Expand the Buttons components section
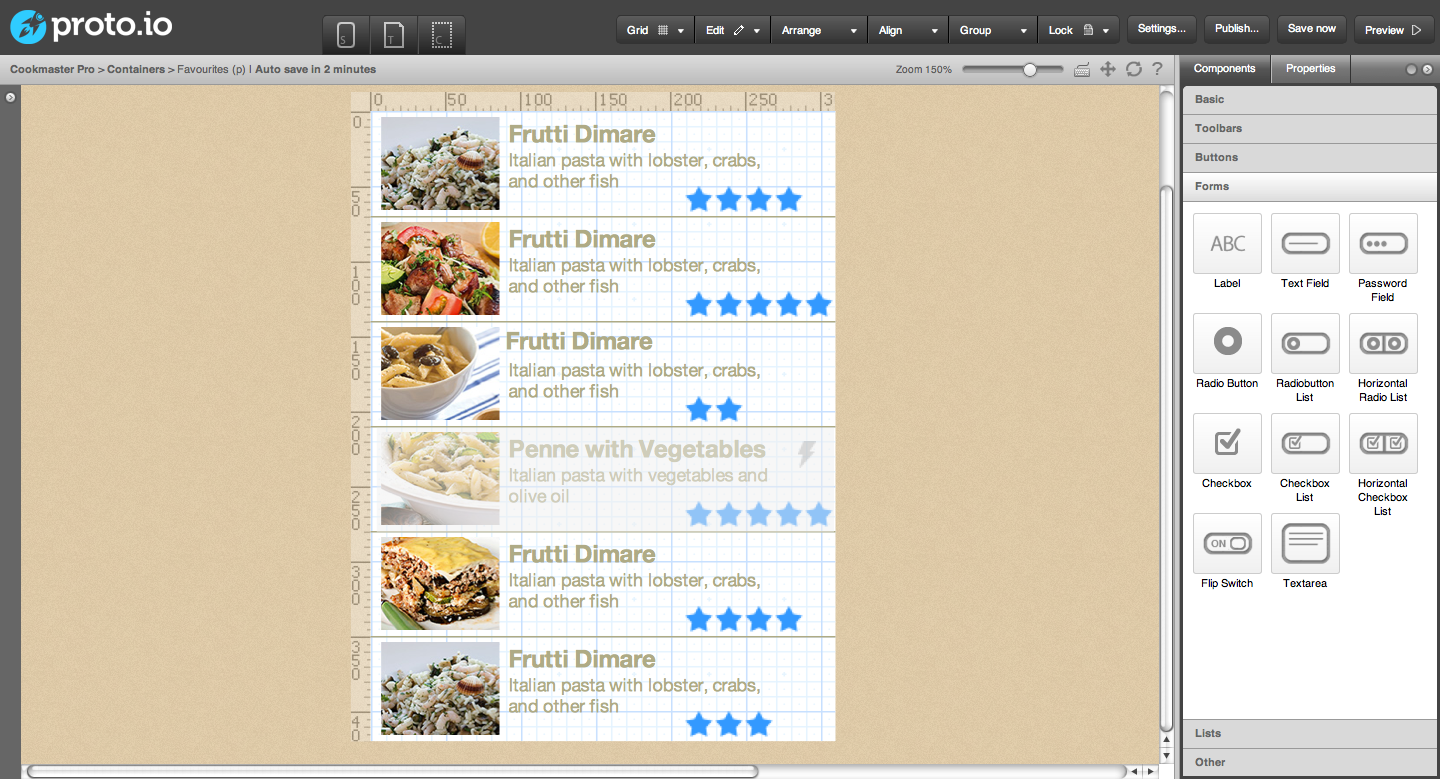1440x779 pixels. 1310,158
